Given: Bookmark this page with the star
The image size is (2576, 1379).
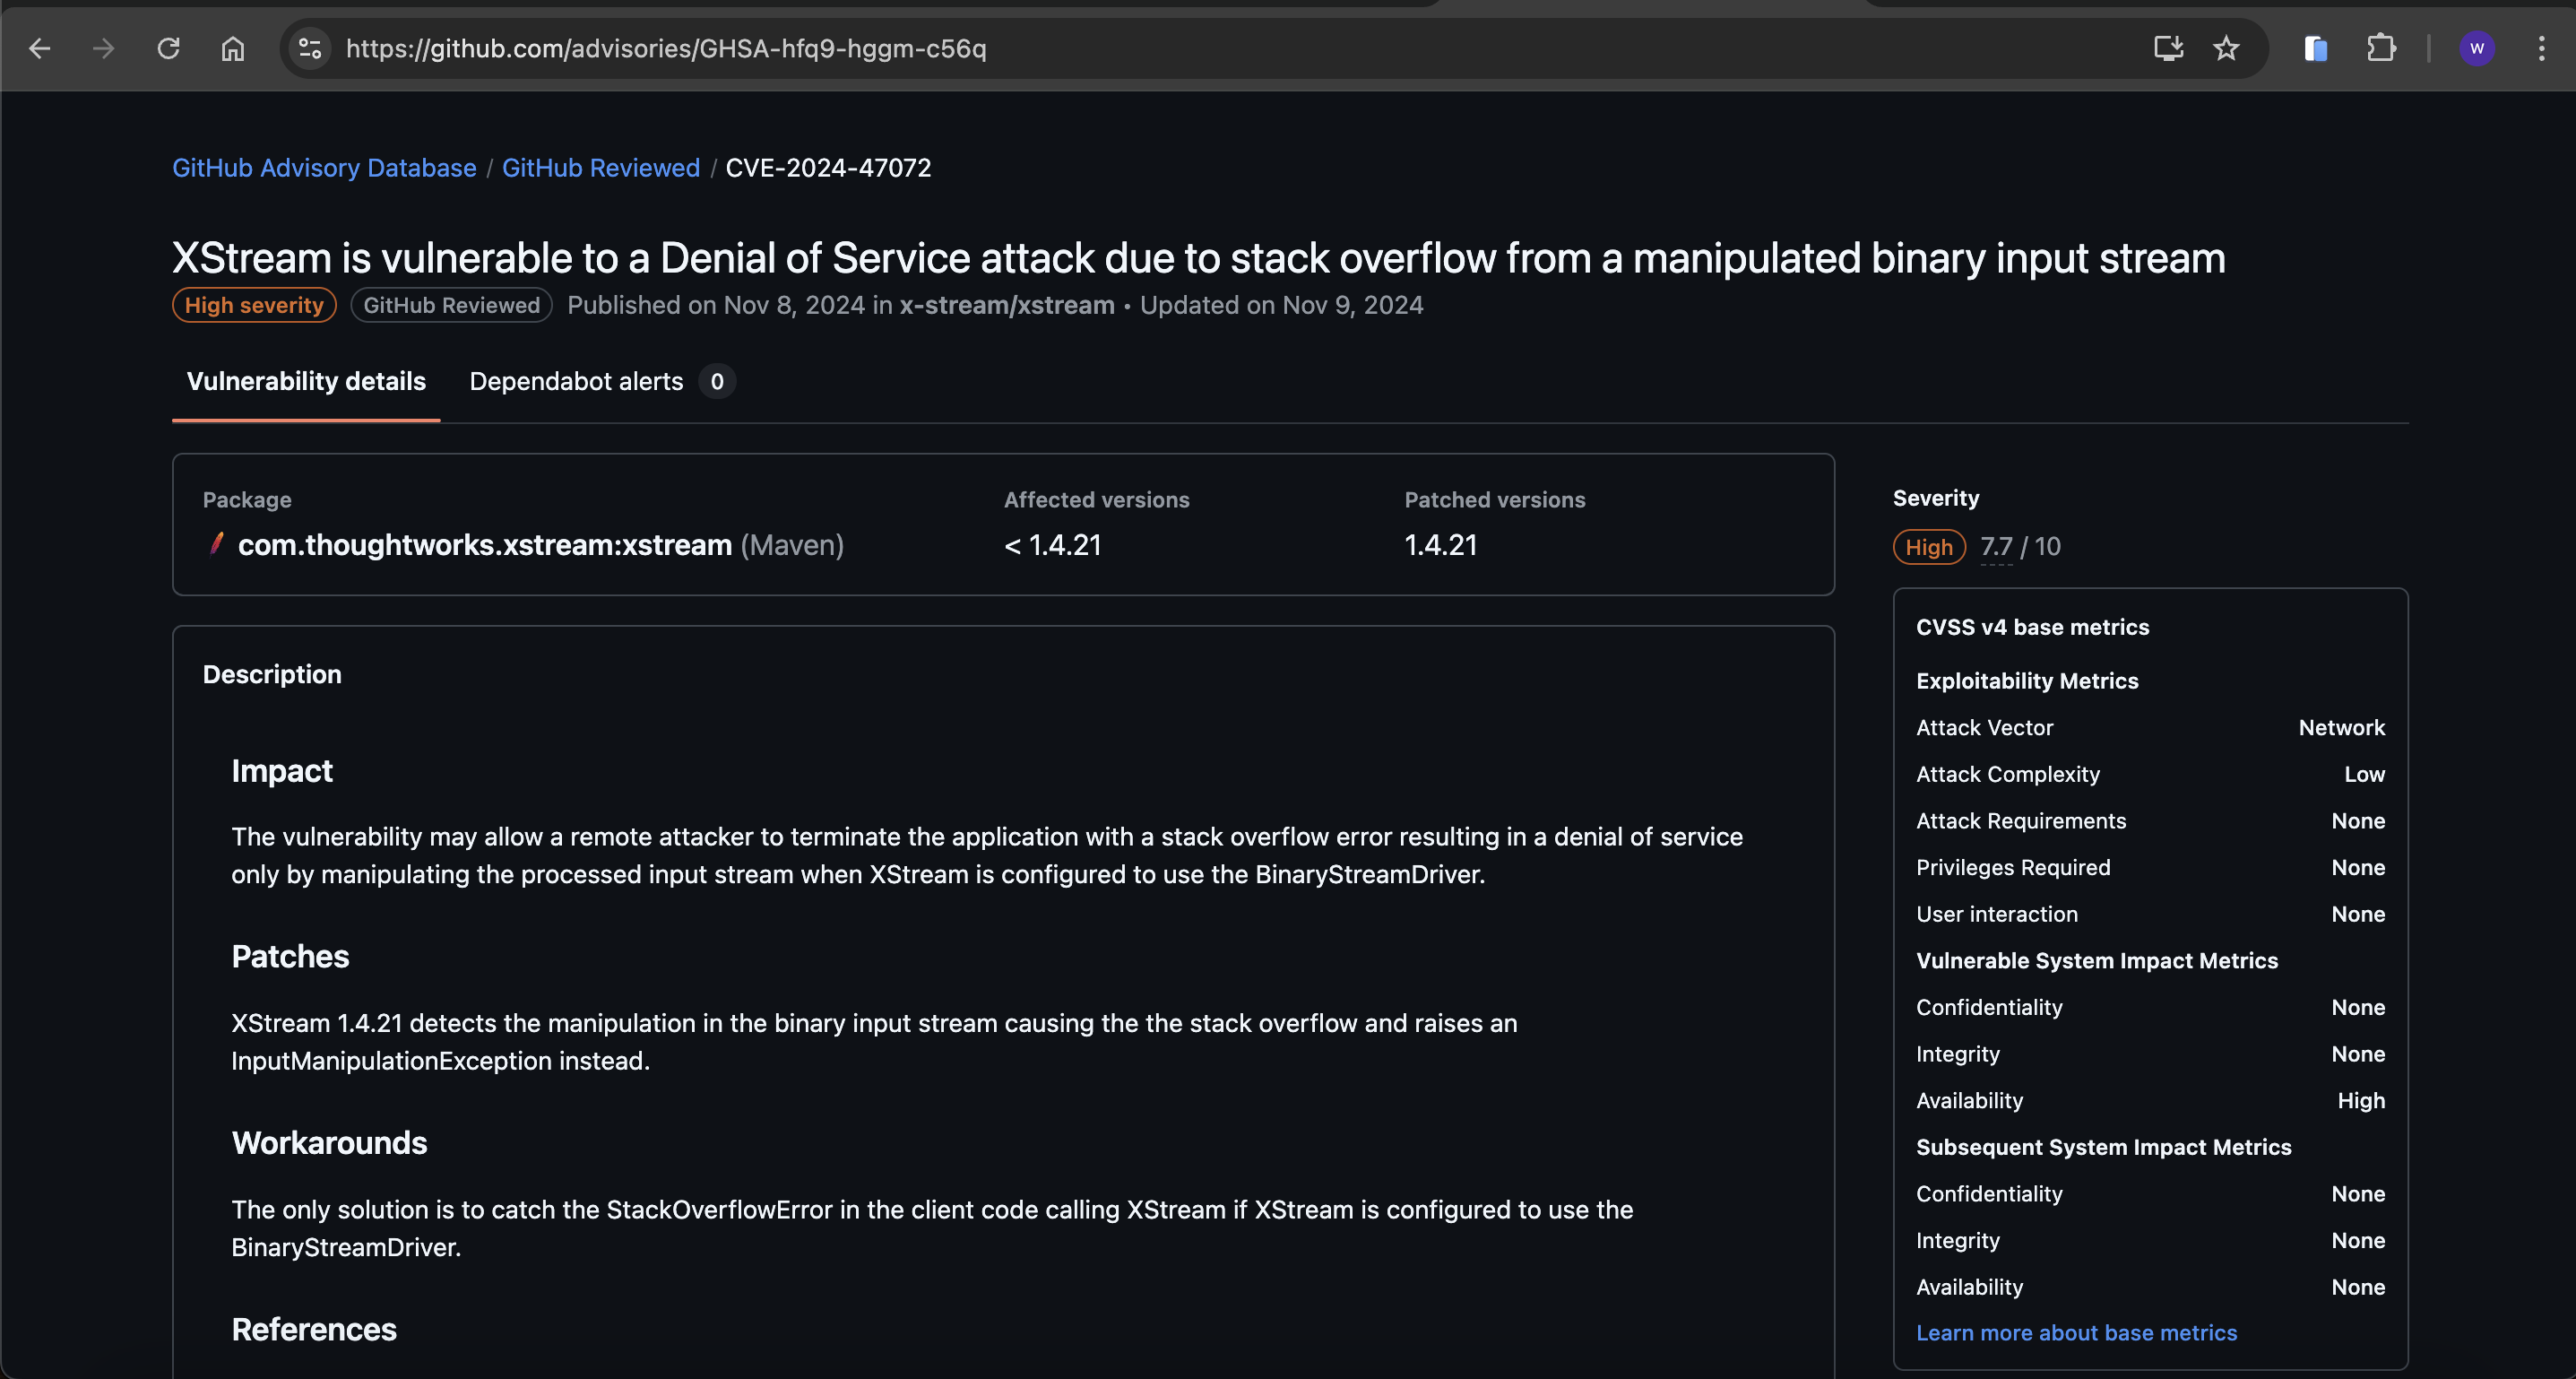Looking at the screenshot, I should click(2226, 48).
